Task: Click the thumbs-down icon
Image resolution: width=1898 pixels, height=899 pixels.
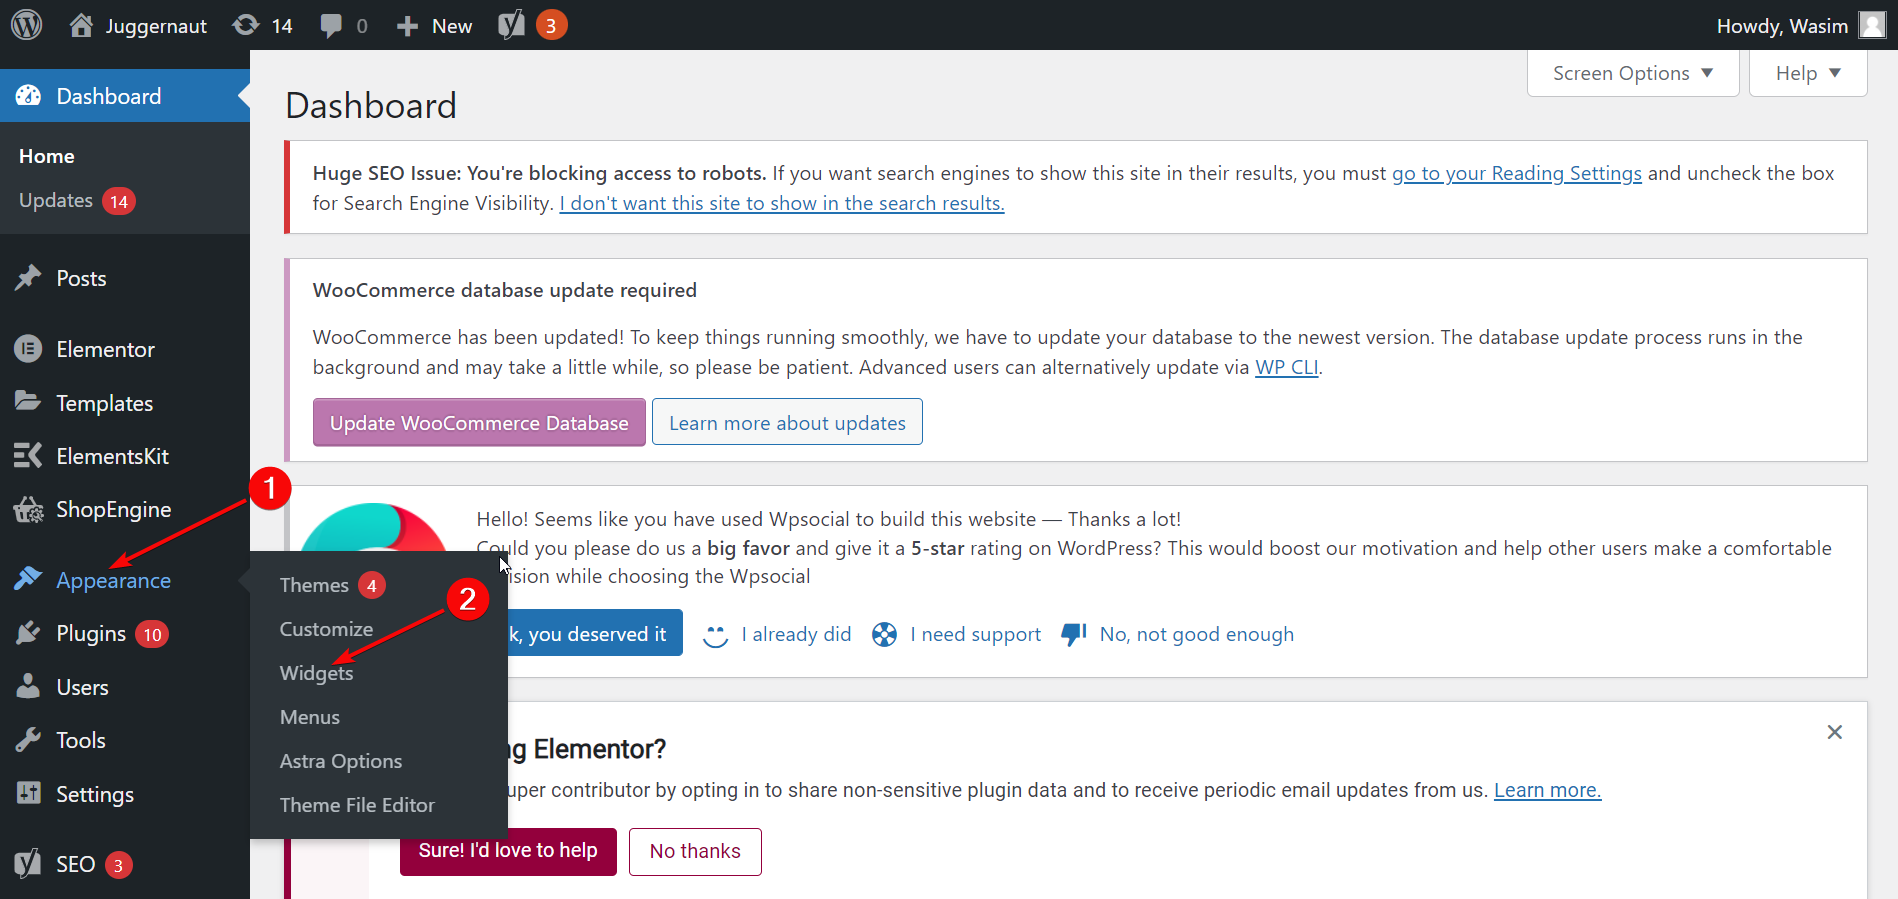Action: point(1073,634)
